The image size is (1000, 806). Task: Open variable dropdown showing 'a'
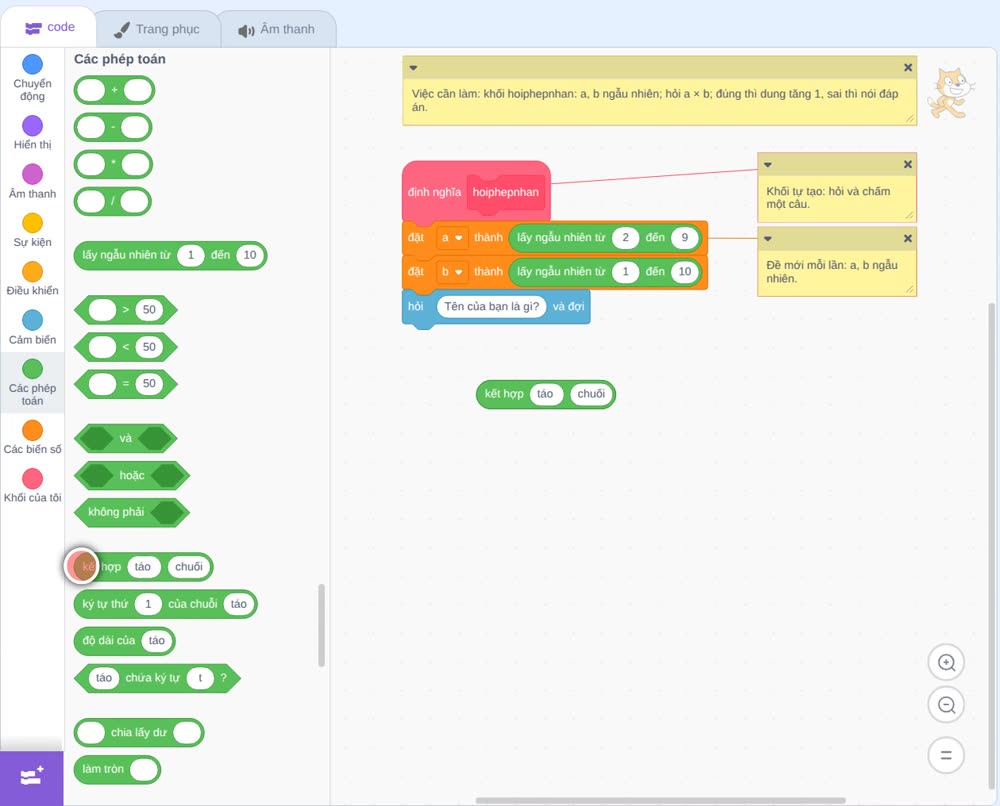452,238
